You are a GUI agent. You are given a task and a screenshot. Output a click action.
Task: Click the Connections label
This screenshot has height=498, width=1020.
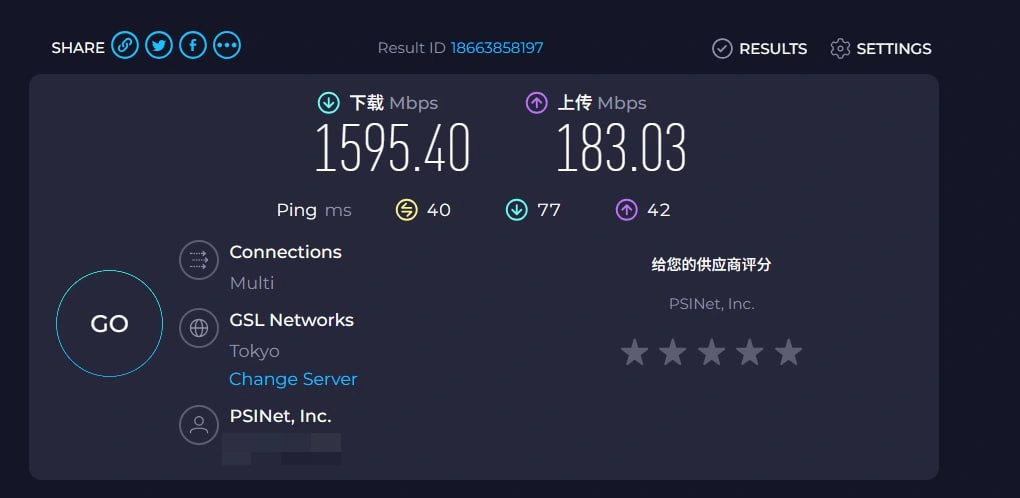tap(286, 252)
